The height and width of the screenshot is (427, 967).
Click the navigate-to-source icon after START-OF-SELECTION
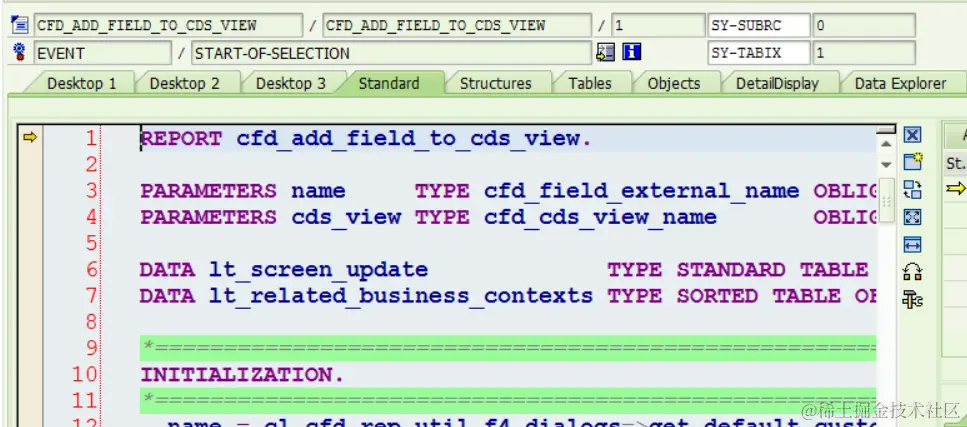pyautogui.click(x=606, y=52)
